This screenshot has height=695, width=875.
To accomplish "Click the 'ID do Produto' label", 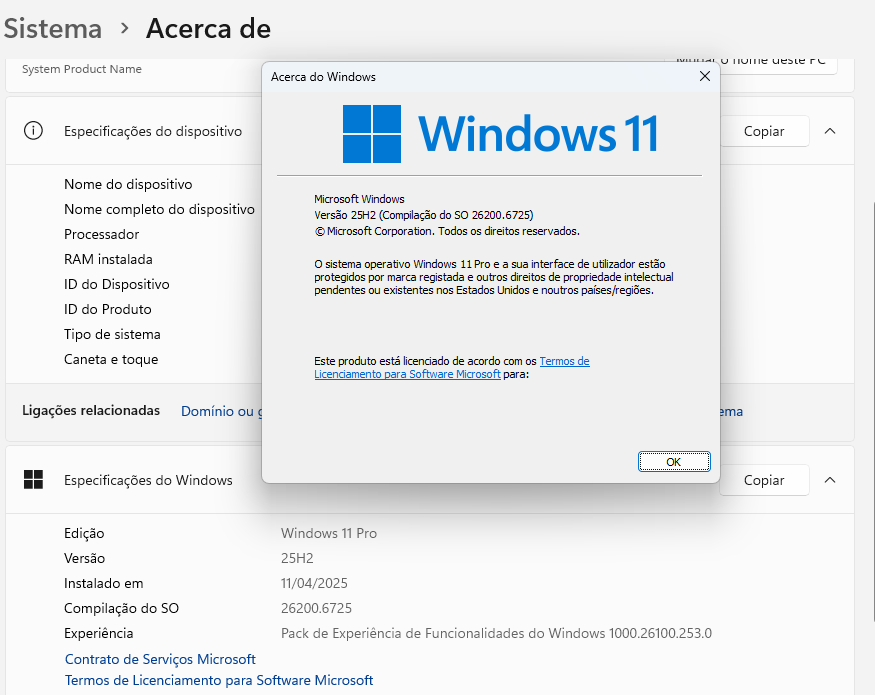I will click(108, 309).
